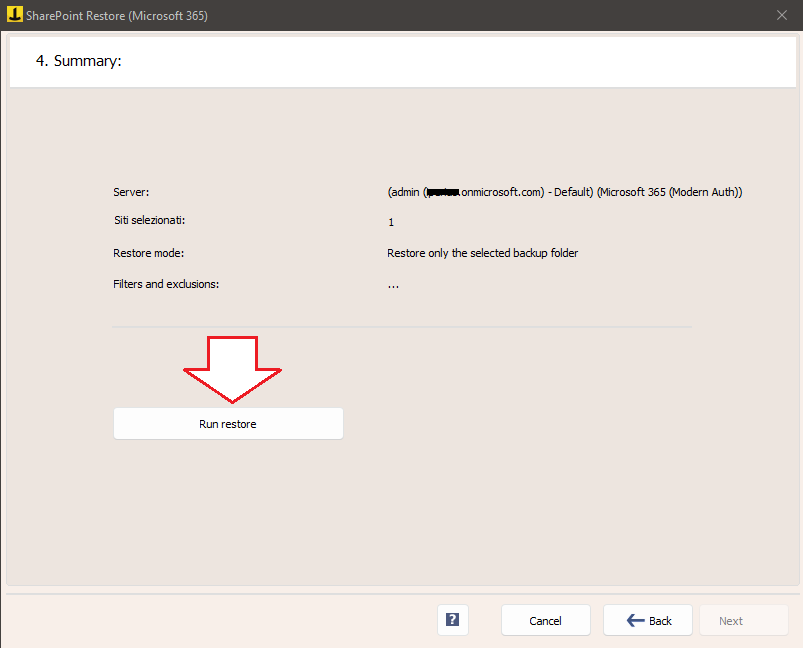Click the selected sites count '1'
This screenshot has width=803, height=648.
pyautogui.click(x=391, y=222)
